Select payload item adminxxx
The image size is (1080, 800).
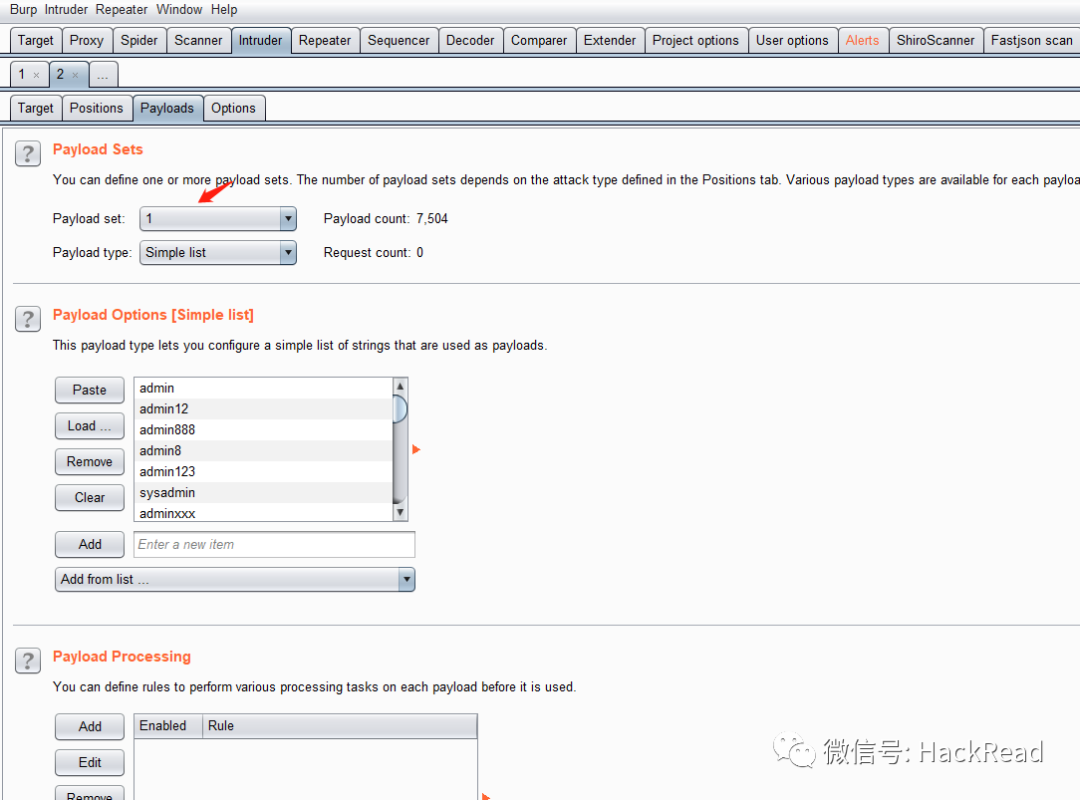263,513
